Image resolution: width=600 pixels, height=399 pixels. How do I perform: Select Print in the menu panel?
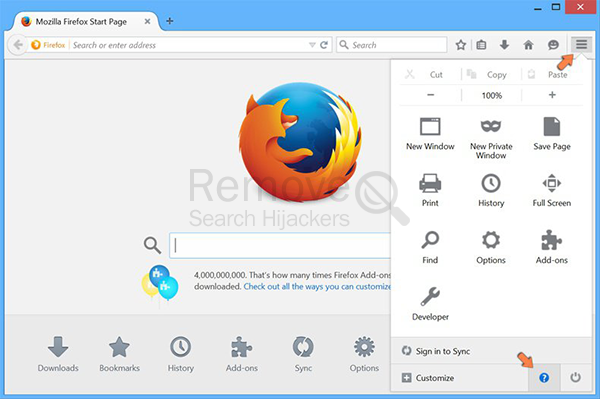pyautogui.click(x=430, y=190)
